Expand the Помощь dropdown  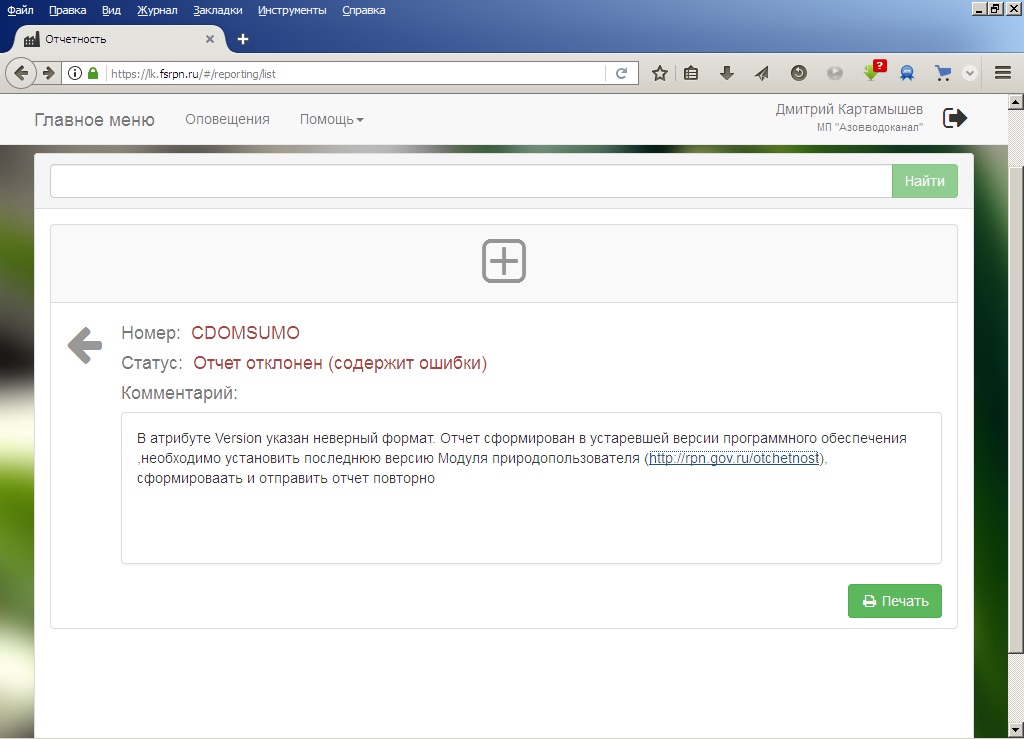pyautogui.click(x=331, y=120)
